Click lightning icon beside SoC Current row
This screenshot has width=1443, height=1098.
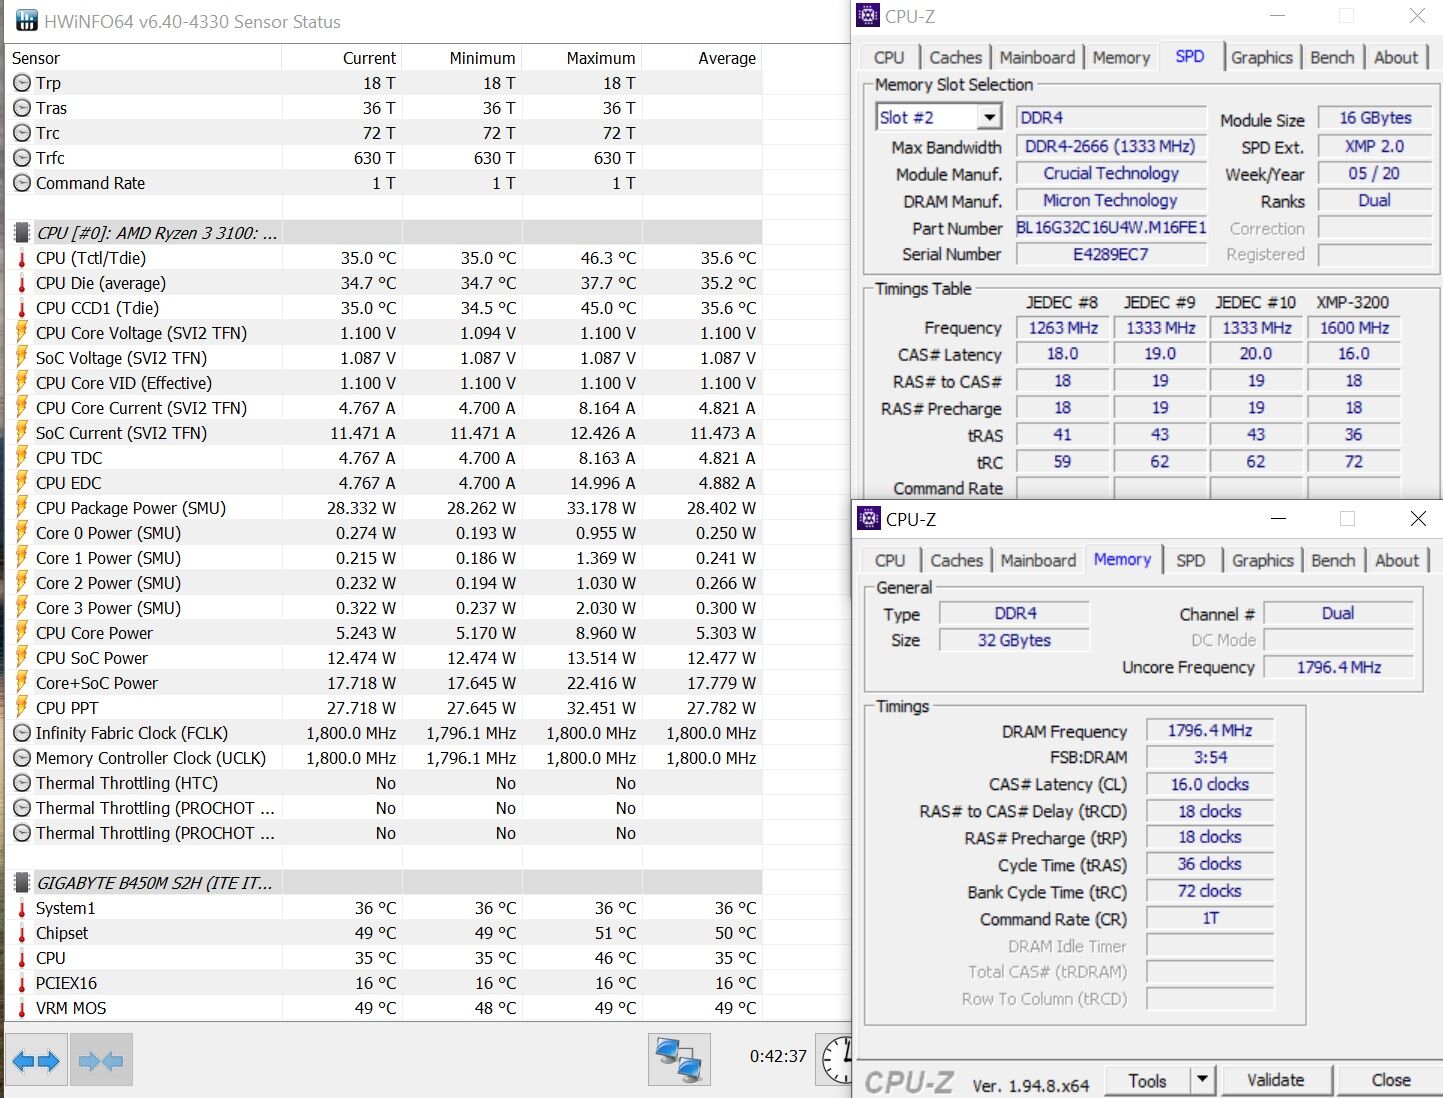click(x=22, y=433)
